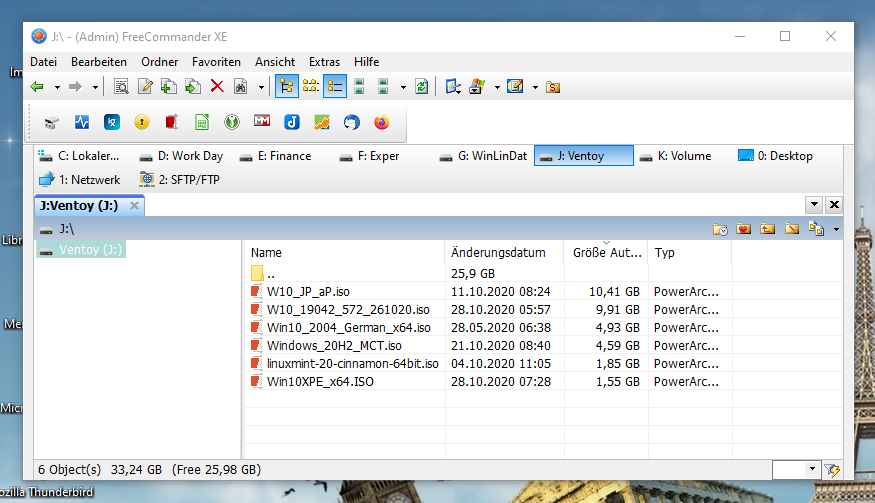Open the Datei menu
Screen dimensions: 875x503
coord(44,62)
